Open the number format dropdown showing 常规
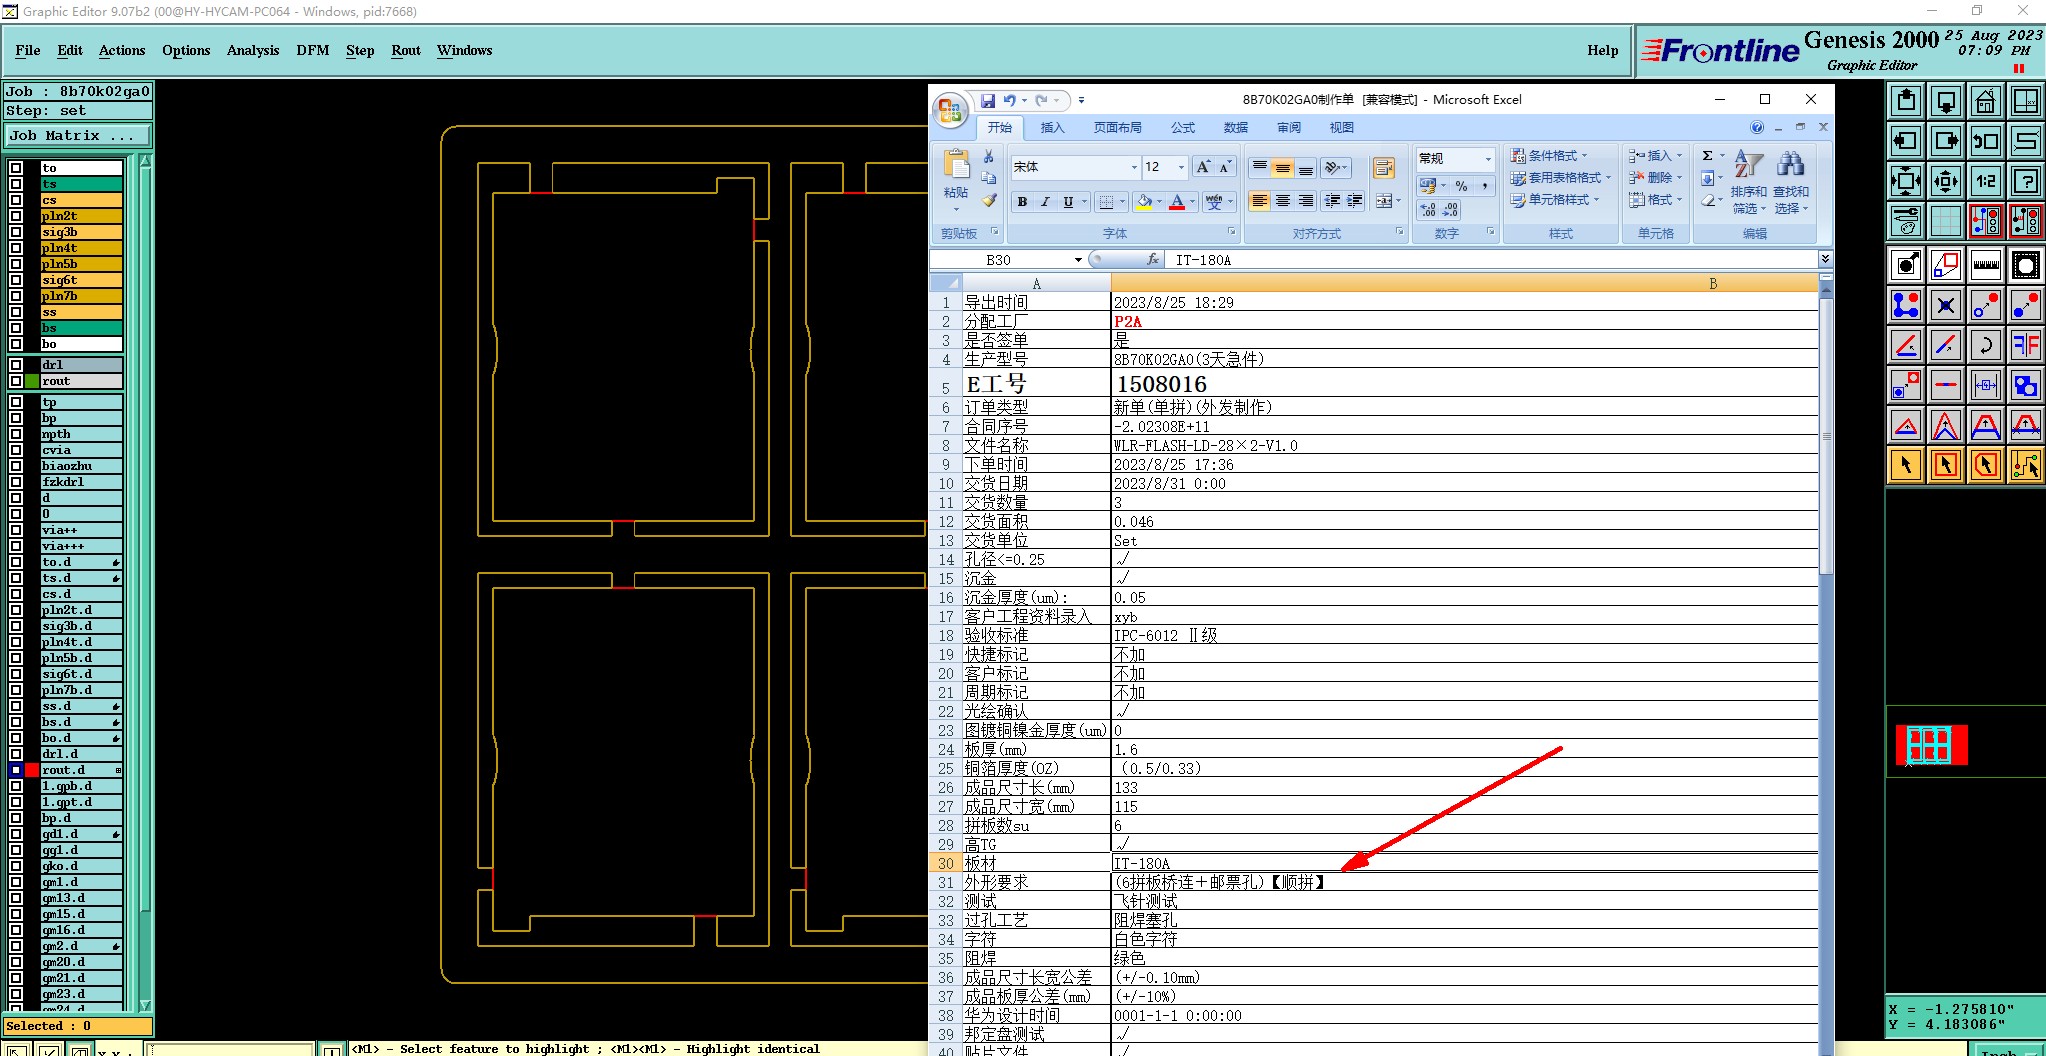This screenshot has height=1056, width=2046. point(1488,159)
